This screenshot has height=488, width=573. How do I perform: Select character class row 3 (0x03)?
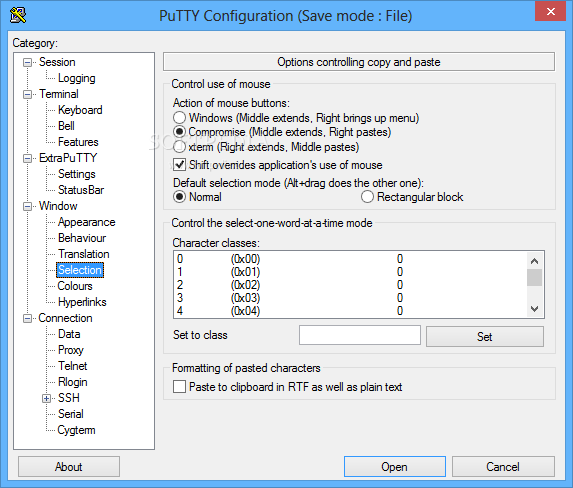click(350, 298)
